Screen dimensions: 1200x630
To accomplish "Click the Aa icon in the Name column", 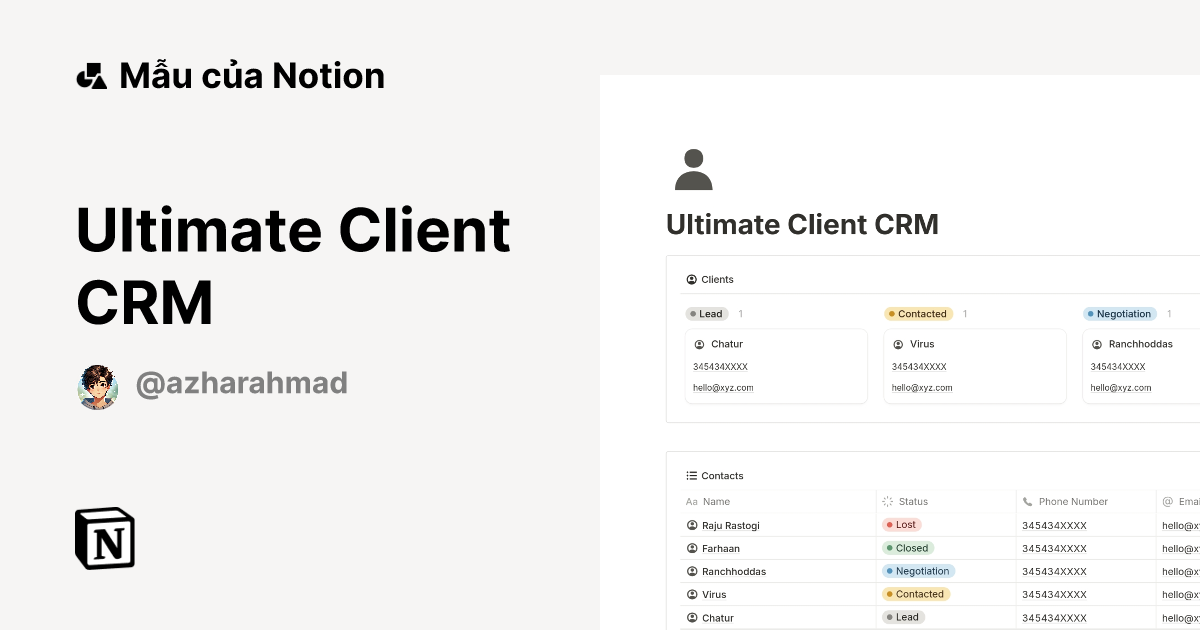I will coord(690,501).
